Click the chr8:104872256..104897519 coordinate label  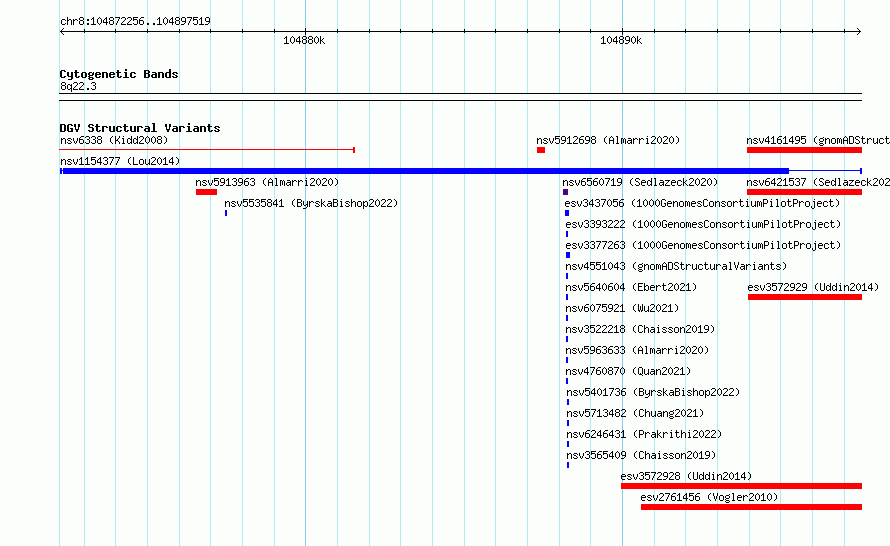[x=135, y=21]
